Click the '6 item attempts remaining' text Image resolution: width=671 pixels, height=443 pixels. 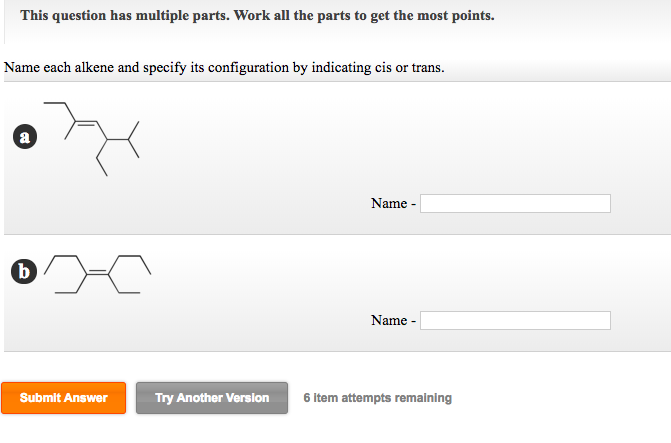coord(377,398)
